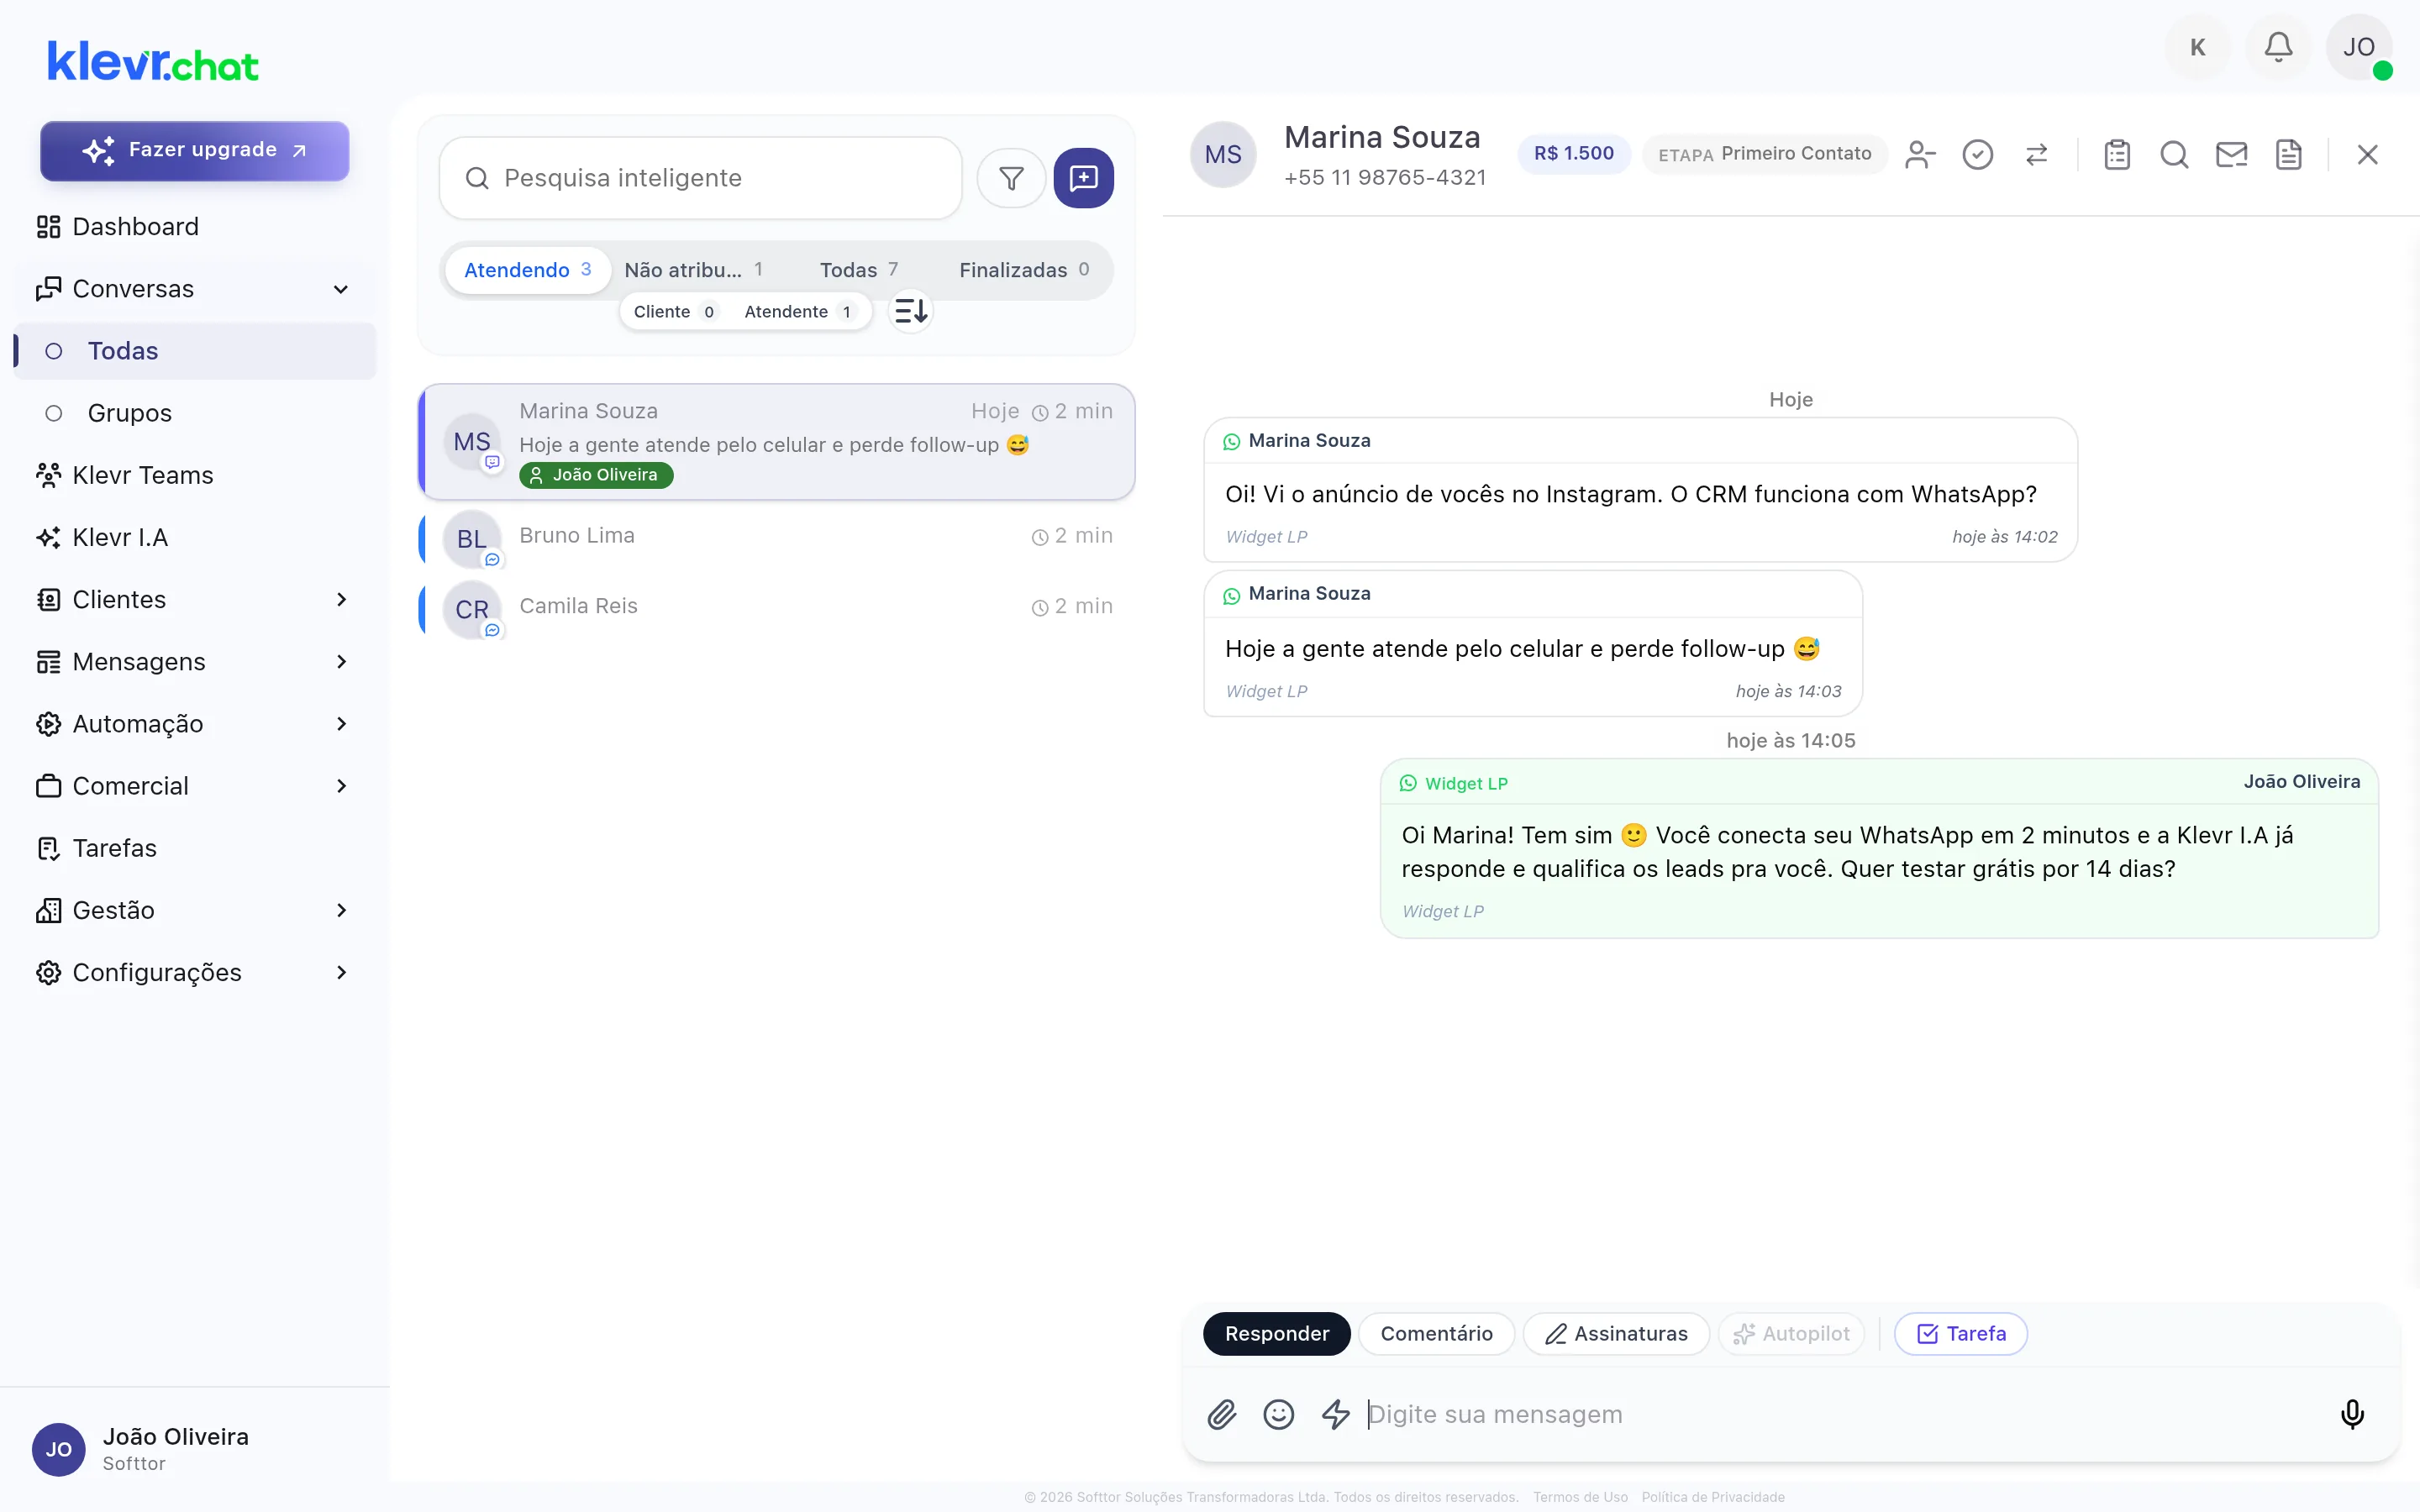Click the João Oliveira assignee tag
The width and height of the screenshot is (2420, 1512).
(596, 475)
